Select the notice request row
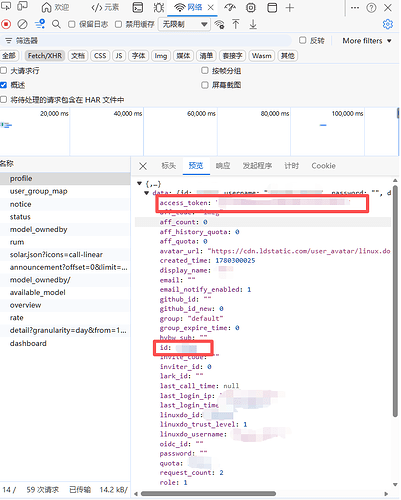The width and height of the screenshot is (401, 500). point(65,204)
